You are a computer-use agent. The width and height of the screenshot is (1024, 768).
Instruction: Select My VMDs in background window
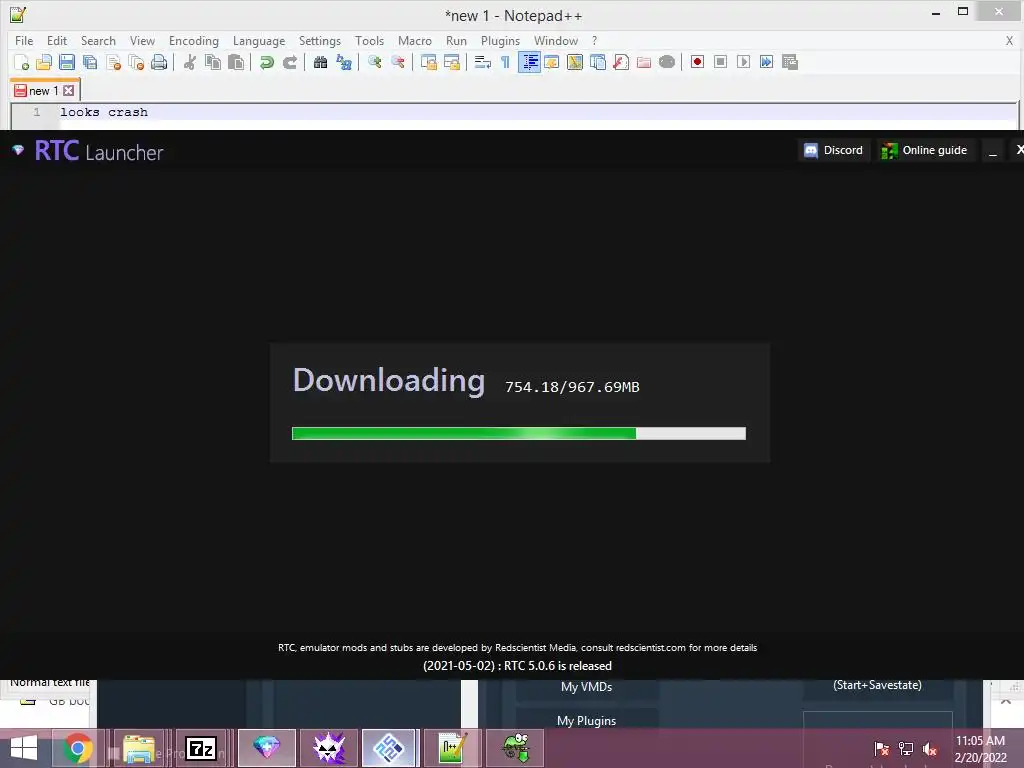(x=586, y=687)
